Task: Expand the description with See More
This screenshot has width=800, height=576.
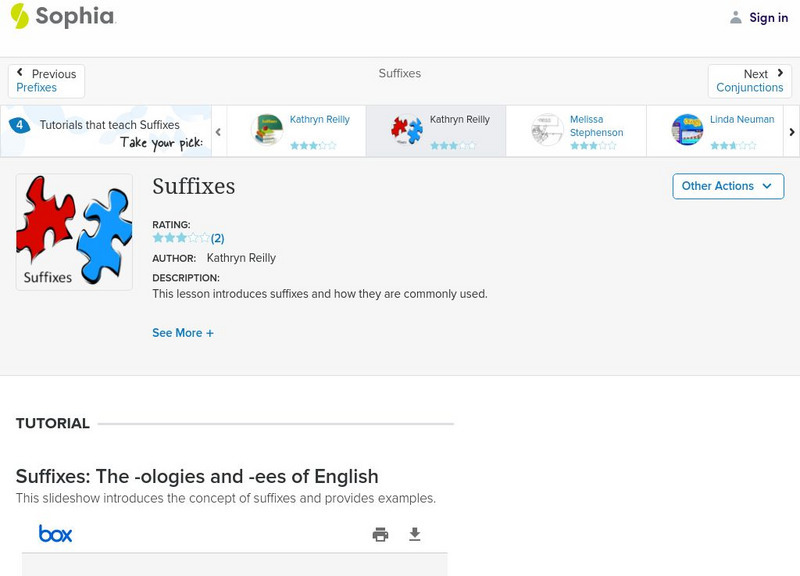Action: pyautogui.click(x=183, y=332)
